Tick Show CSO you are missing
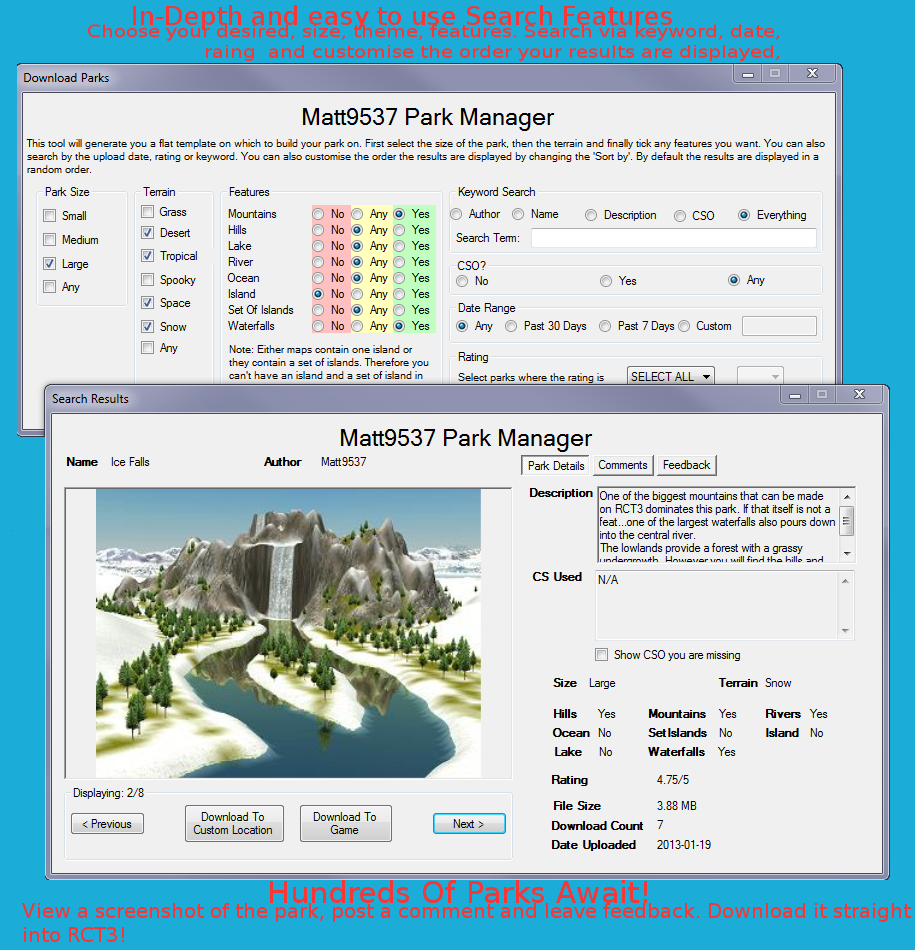Screen dimensions: 915x950 click(601, 654)
